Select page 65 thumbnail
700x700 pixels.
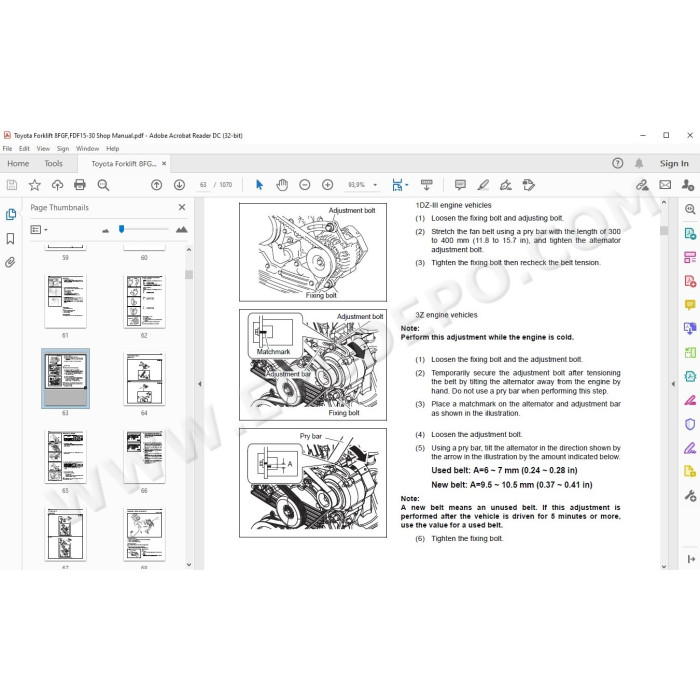click(x=65, y=457)
